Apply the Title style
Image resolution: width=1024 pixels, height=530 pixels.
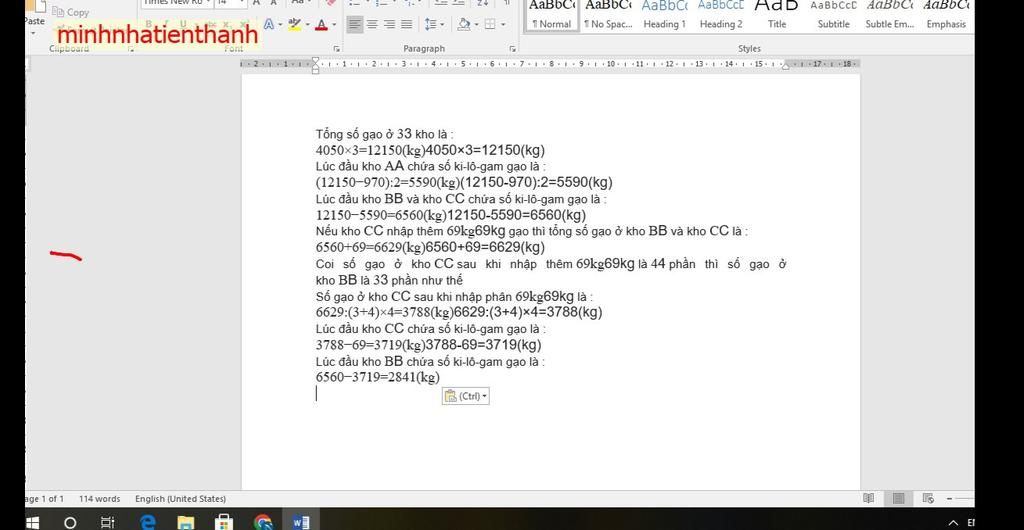(x=777, y=15)
